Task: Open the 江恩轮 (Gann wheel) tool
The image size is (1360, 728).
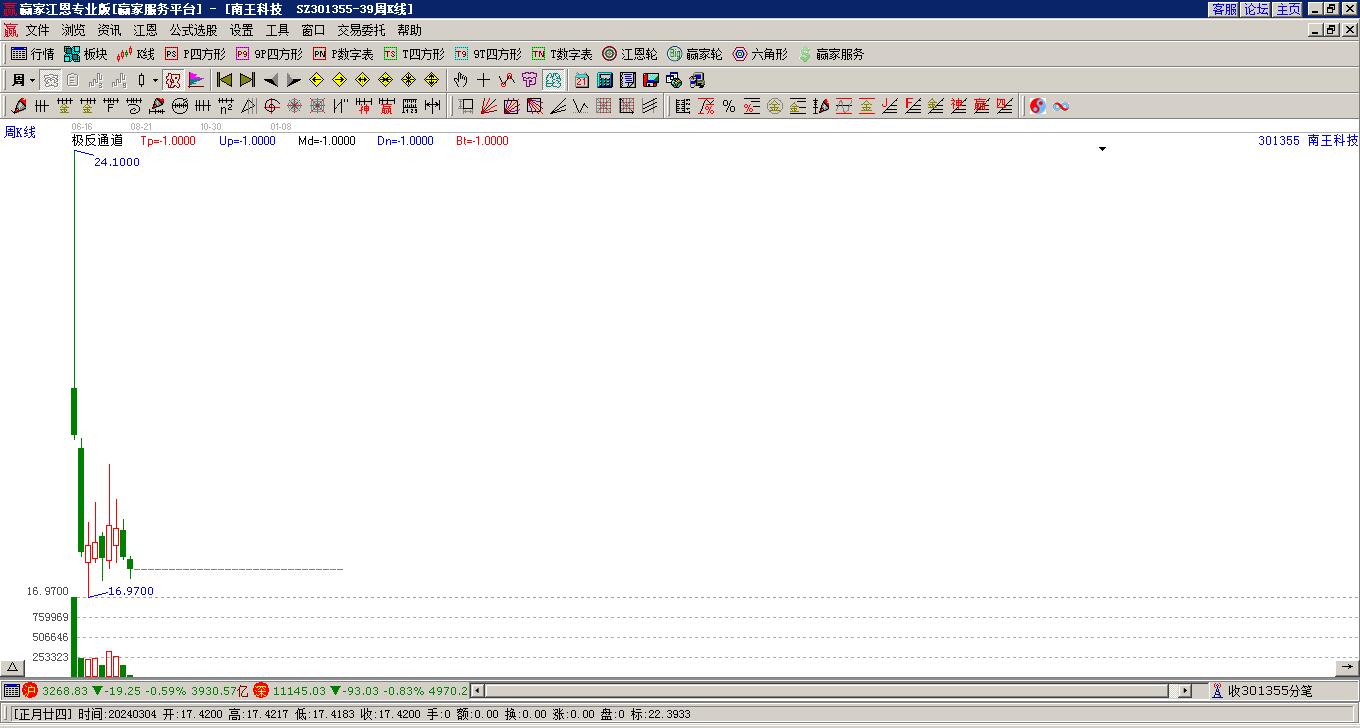Action: pos(629,54)
